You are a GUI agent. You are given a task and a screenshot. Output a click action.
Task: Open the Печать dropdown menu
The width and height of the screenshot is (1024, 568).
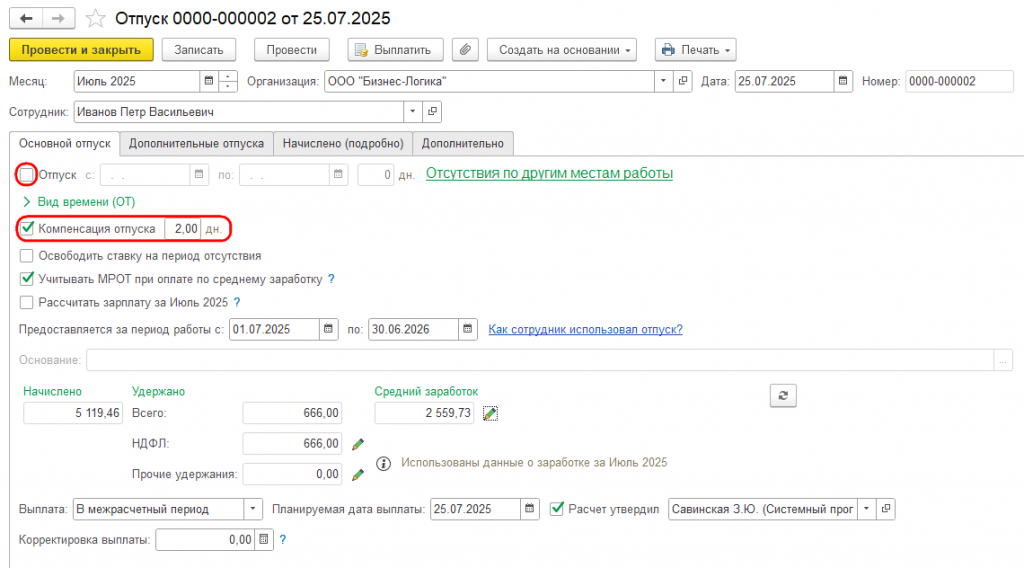696,50
